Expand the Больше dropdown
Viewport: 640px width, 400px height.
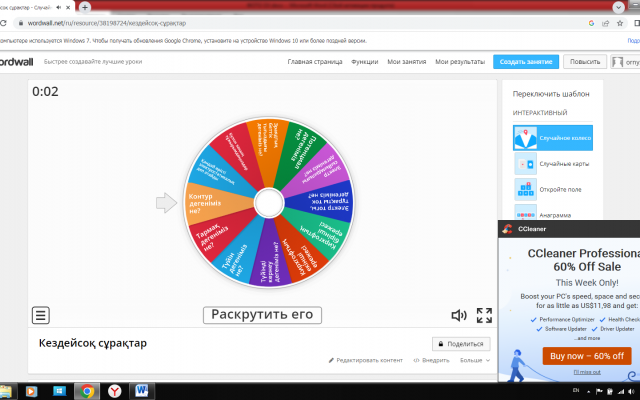point(474,360)
